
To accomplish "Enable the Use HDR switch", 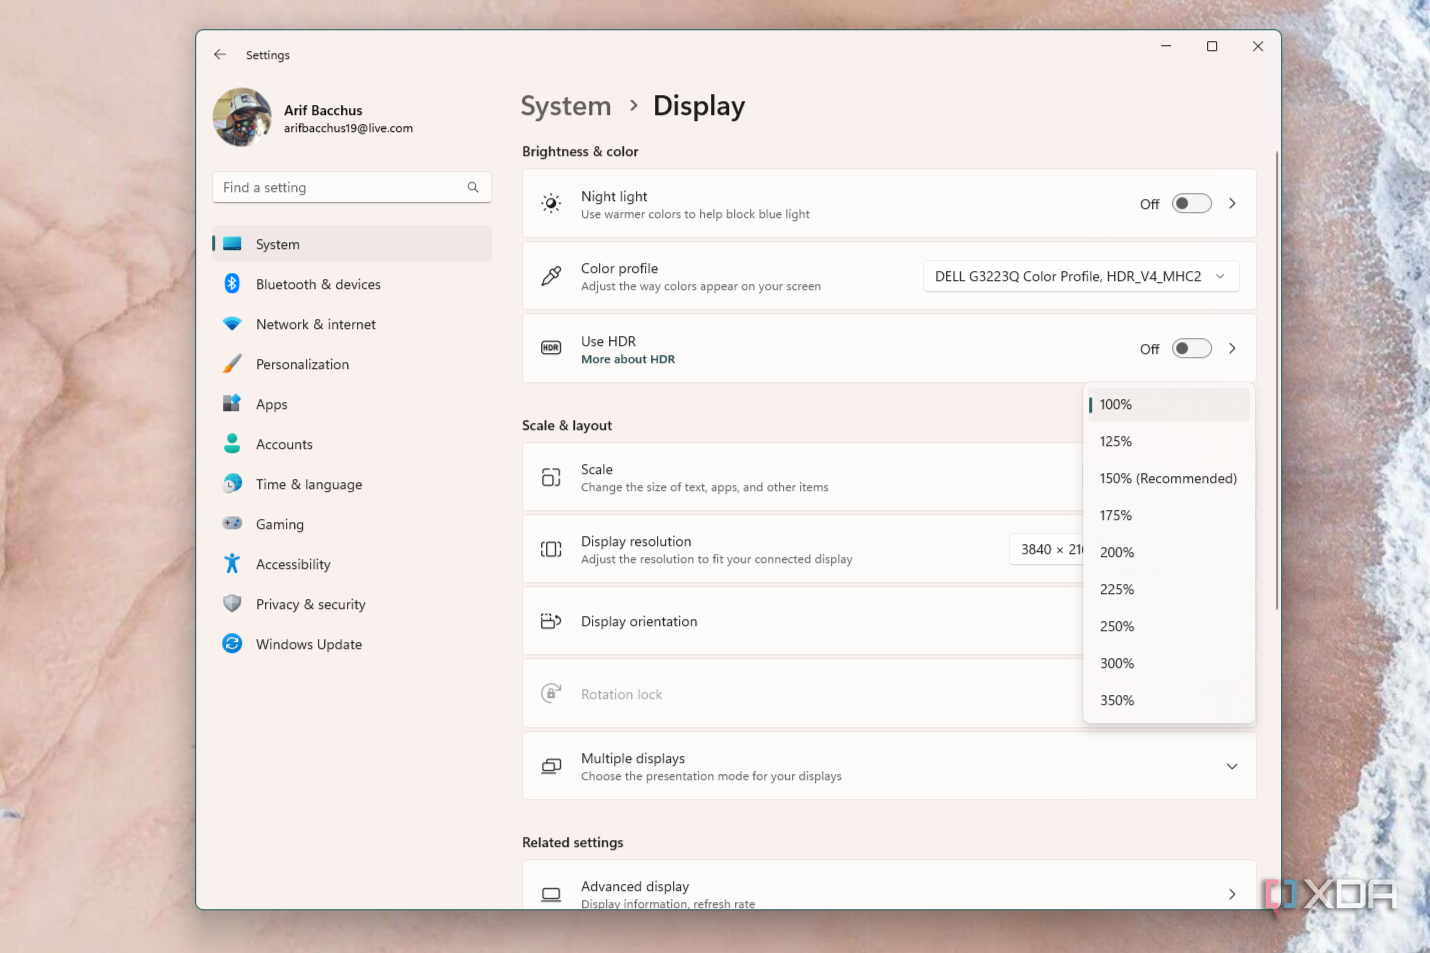I will click(1190, 348).
